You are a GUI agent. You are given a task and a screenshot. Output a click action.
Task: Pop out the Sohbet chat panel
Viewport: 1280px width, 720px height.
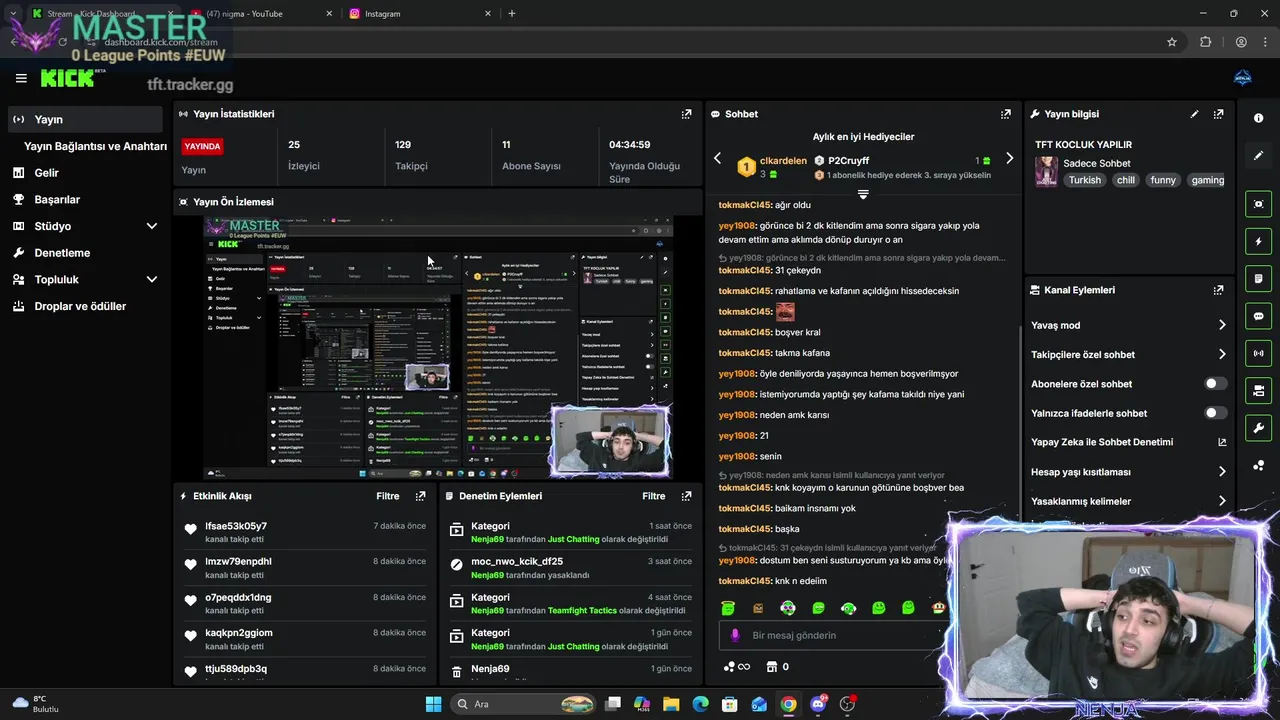point(1005,114)
